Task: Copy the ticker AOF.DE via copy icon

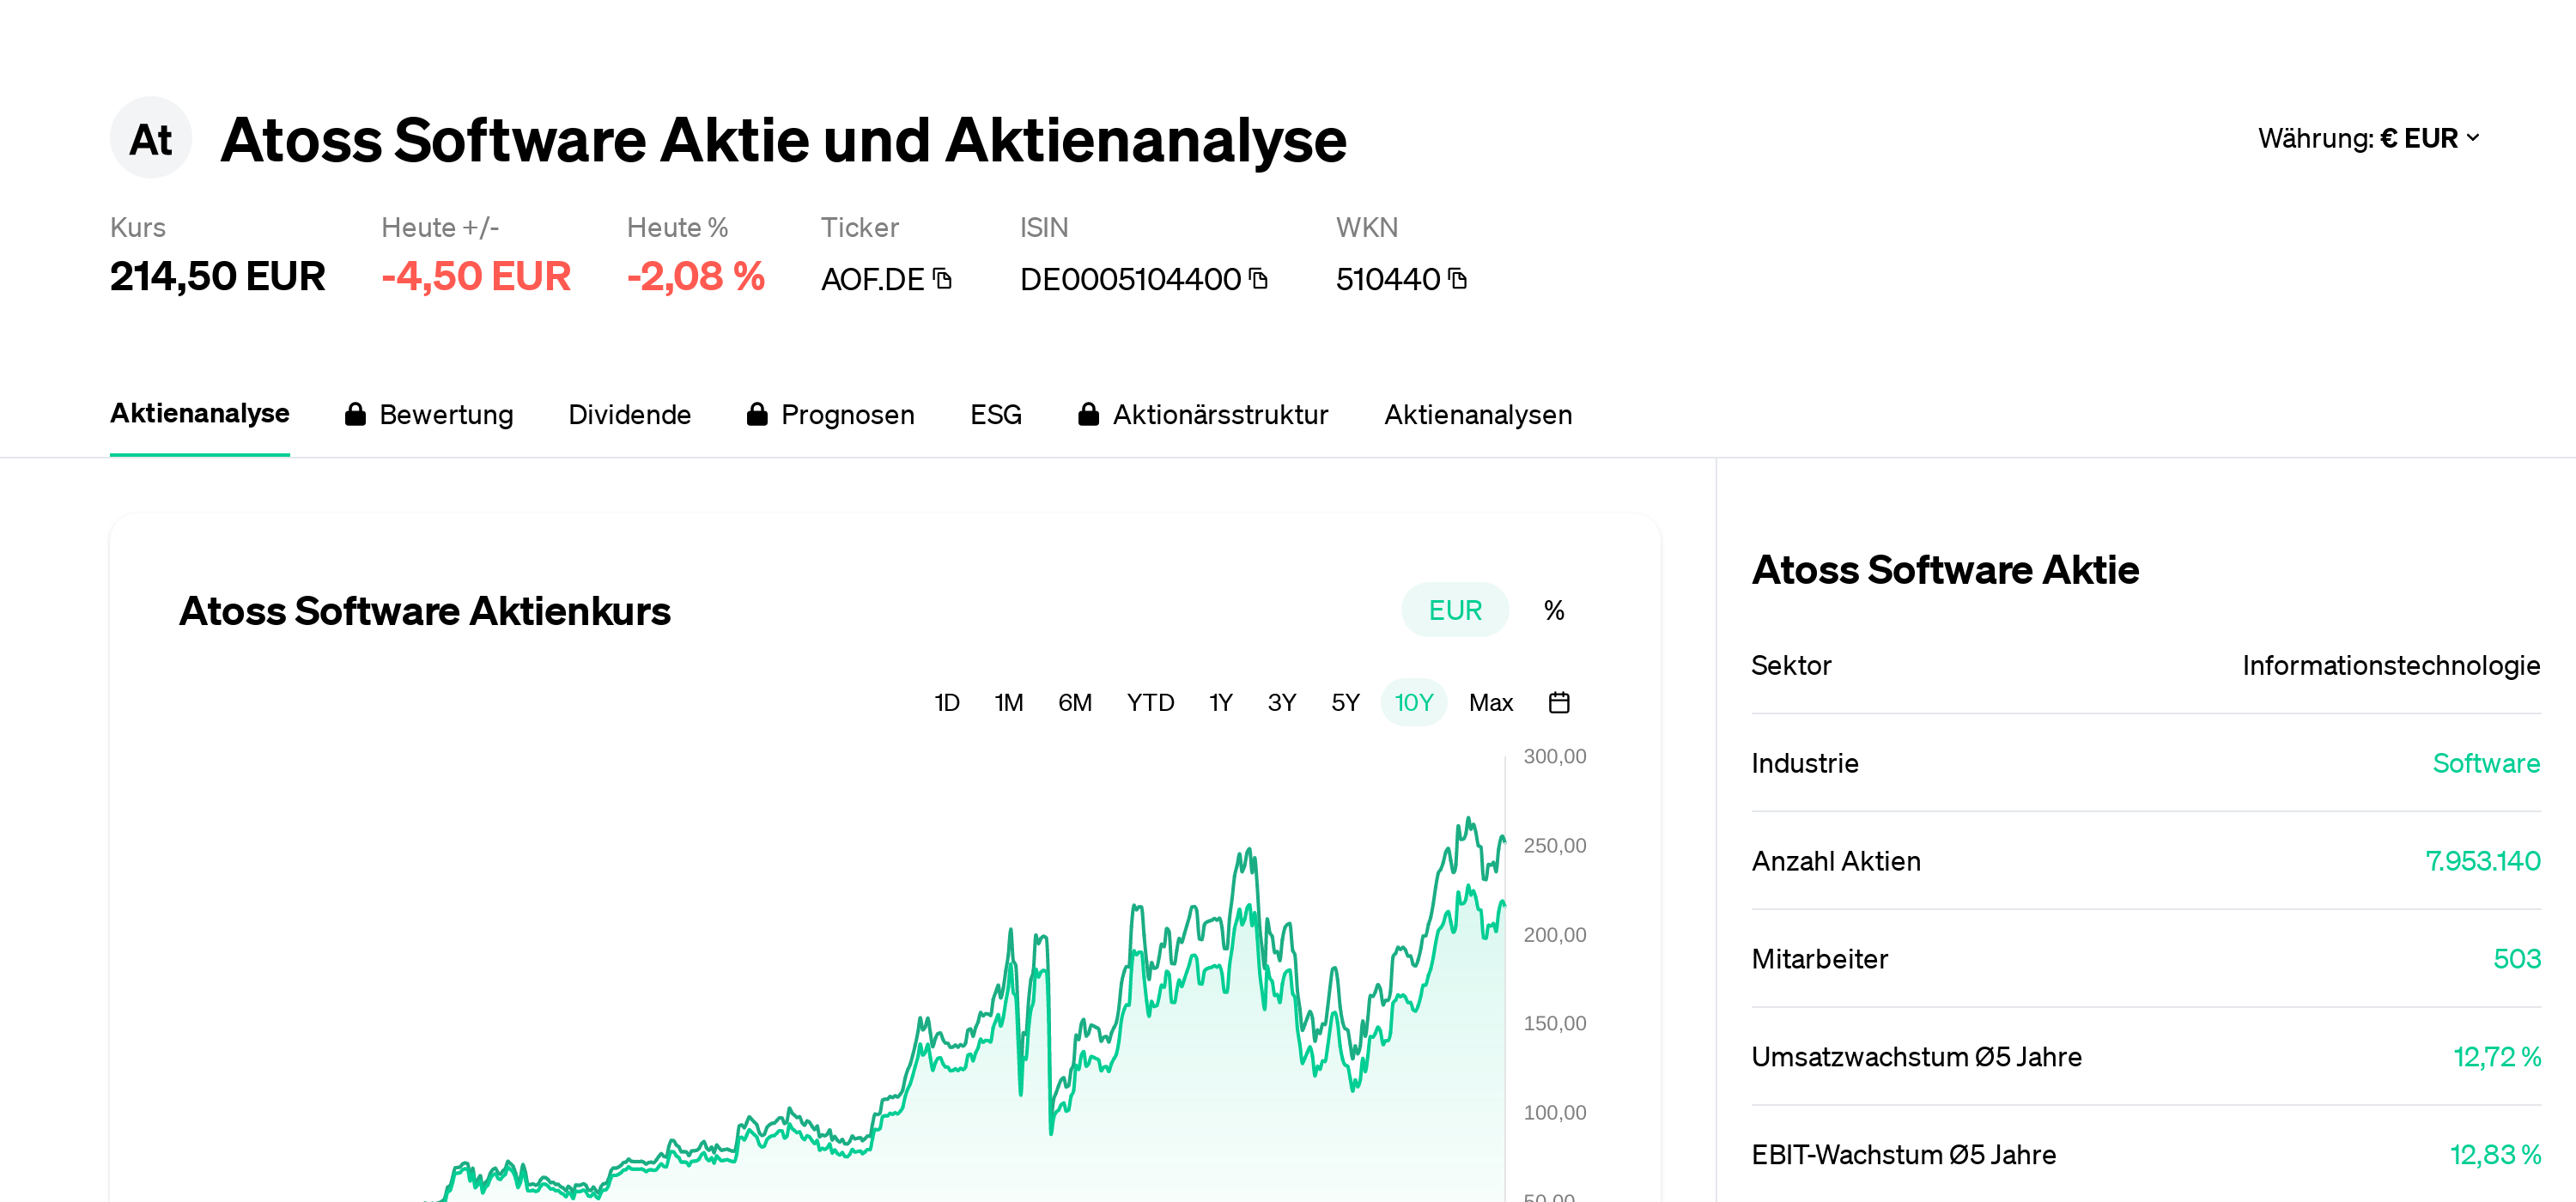Action: pos(941,280)
